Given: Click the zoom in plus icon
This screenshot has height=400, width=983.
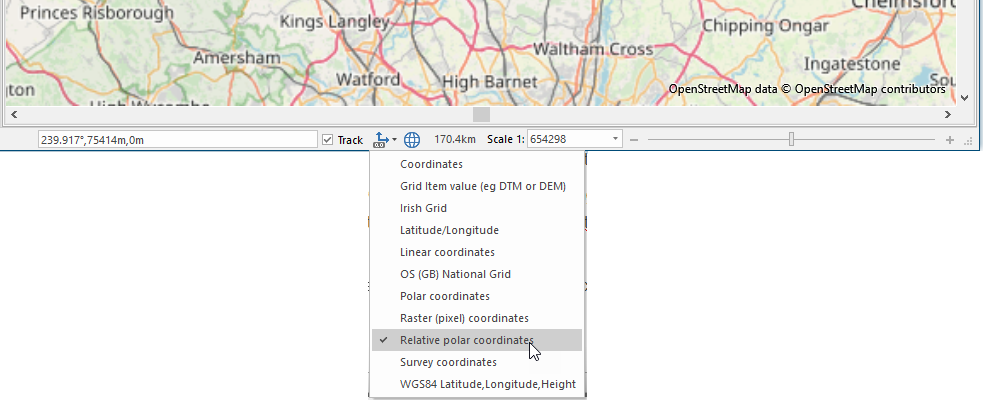Looking at the screenshot, I should pyautogui.click(x=949, y=140).
